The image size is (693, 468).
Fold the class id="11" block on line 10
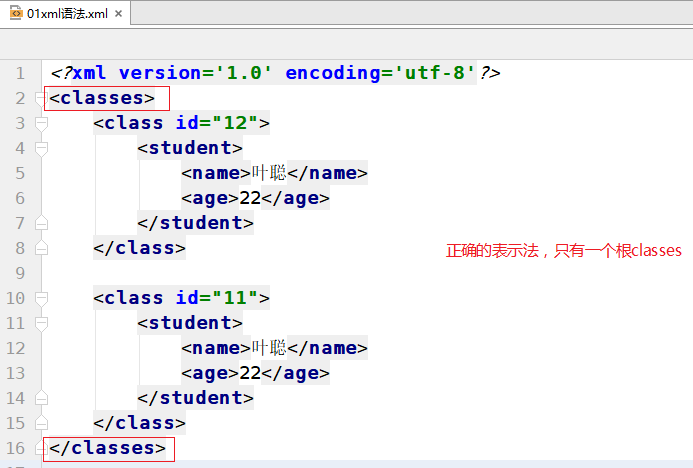41,298
